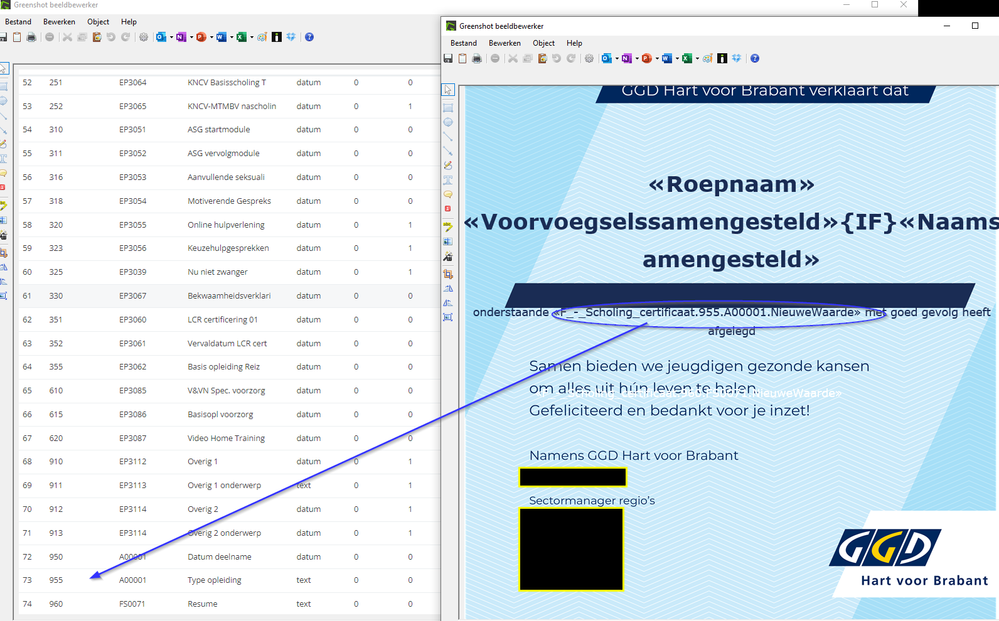Send to Outlook from front window toolbar
The image size is (999, 621).
click(607, 59)
